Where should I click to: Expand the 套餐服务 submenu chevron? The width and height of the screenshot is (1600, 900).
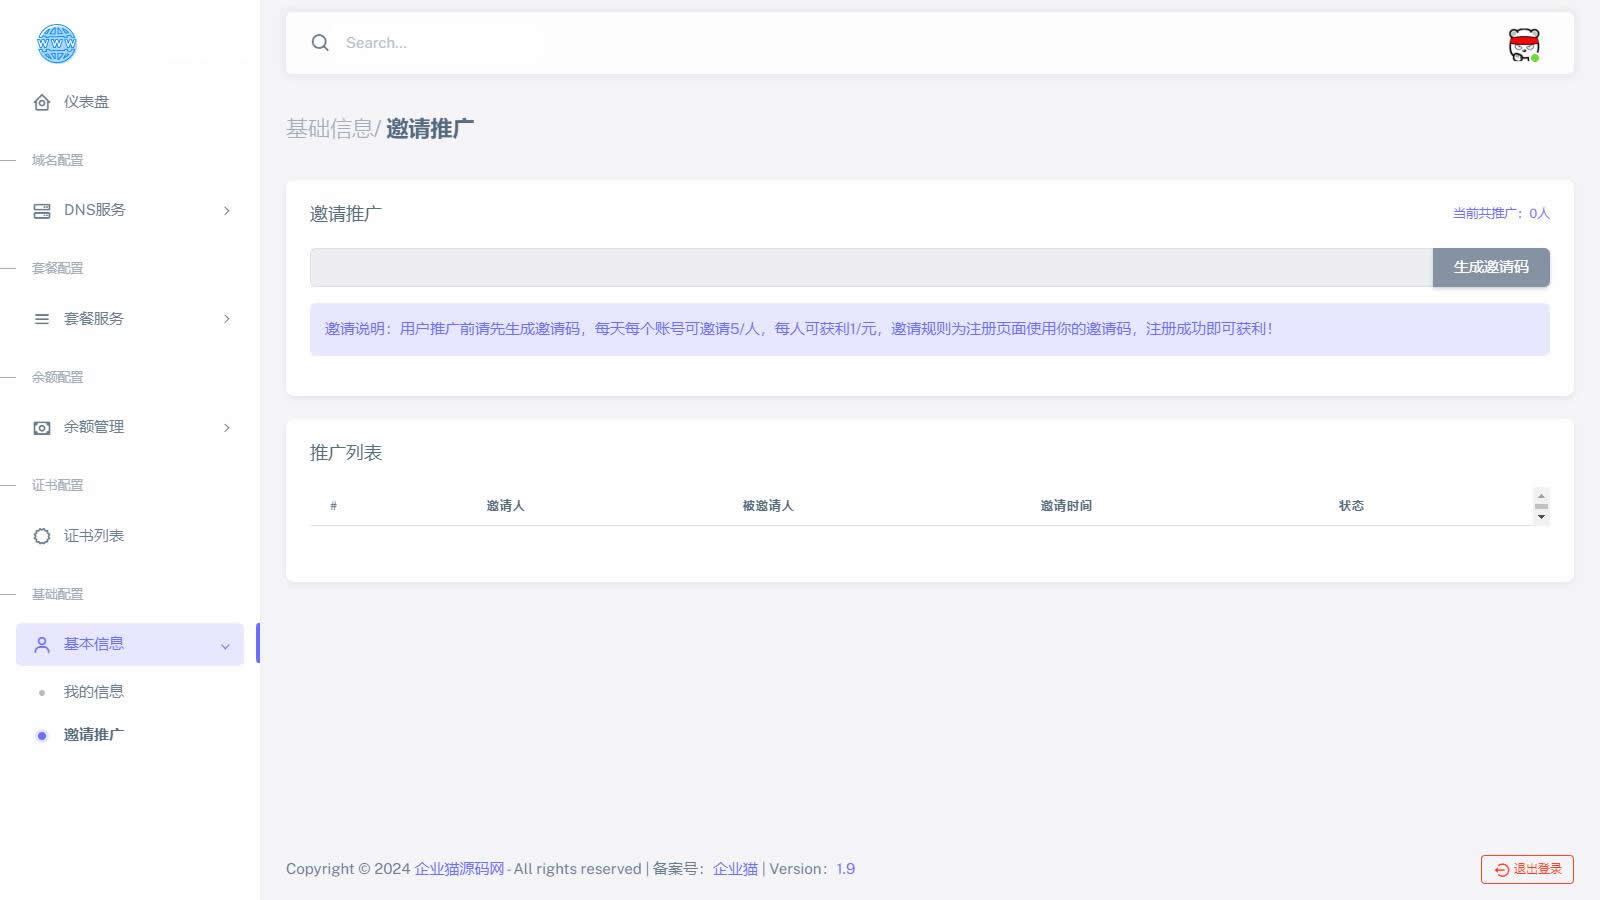point(227,318)
